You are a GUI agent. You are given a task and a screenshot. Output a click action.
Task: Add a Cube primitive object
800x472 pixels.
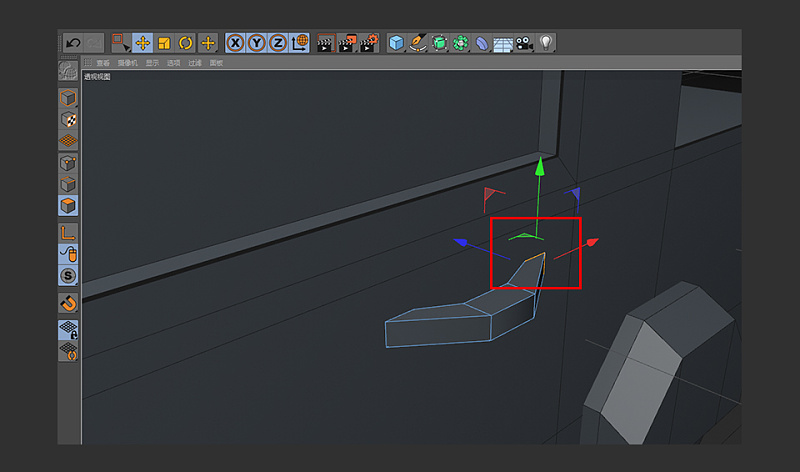(396, 43)
